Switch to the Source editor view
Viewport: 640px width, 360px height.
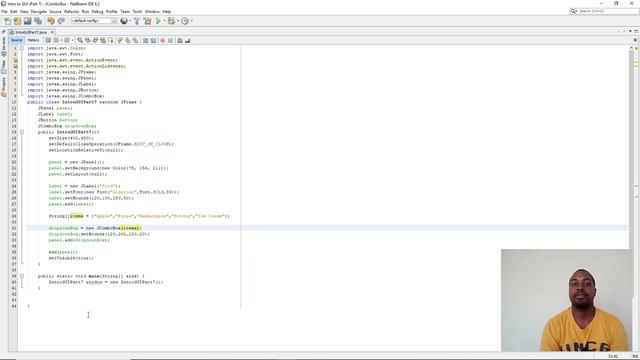[17, 40]
